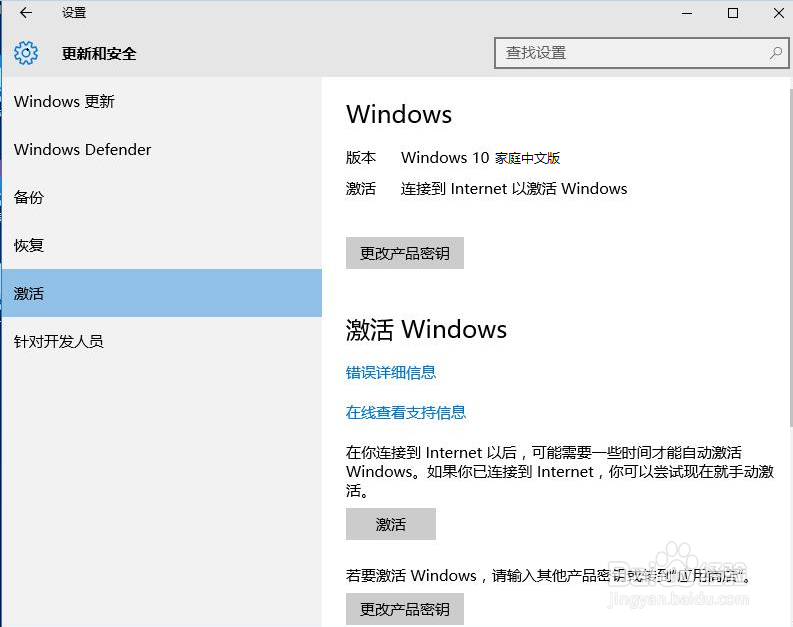Screen dimensions: 793x627
Task: Click the search magnifier icon
Action: (x=775, y=53)
